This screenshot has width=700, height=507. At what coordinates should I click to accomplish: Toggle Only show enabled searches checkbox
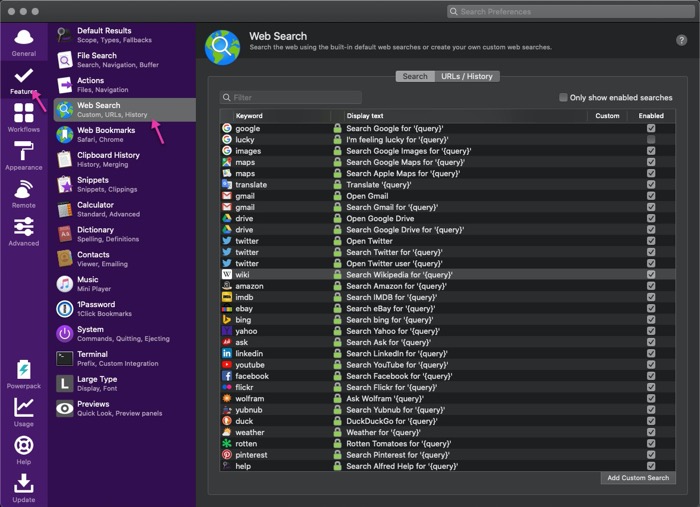(563, 97)
